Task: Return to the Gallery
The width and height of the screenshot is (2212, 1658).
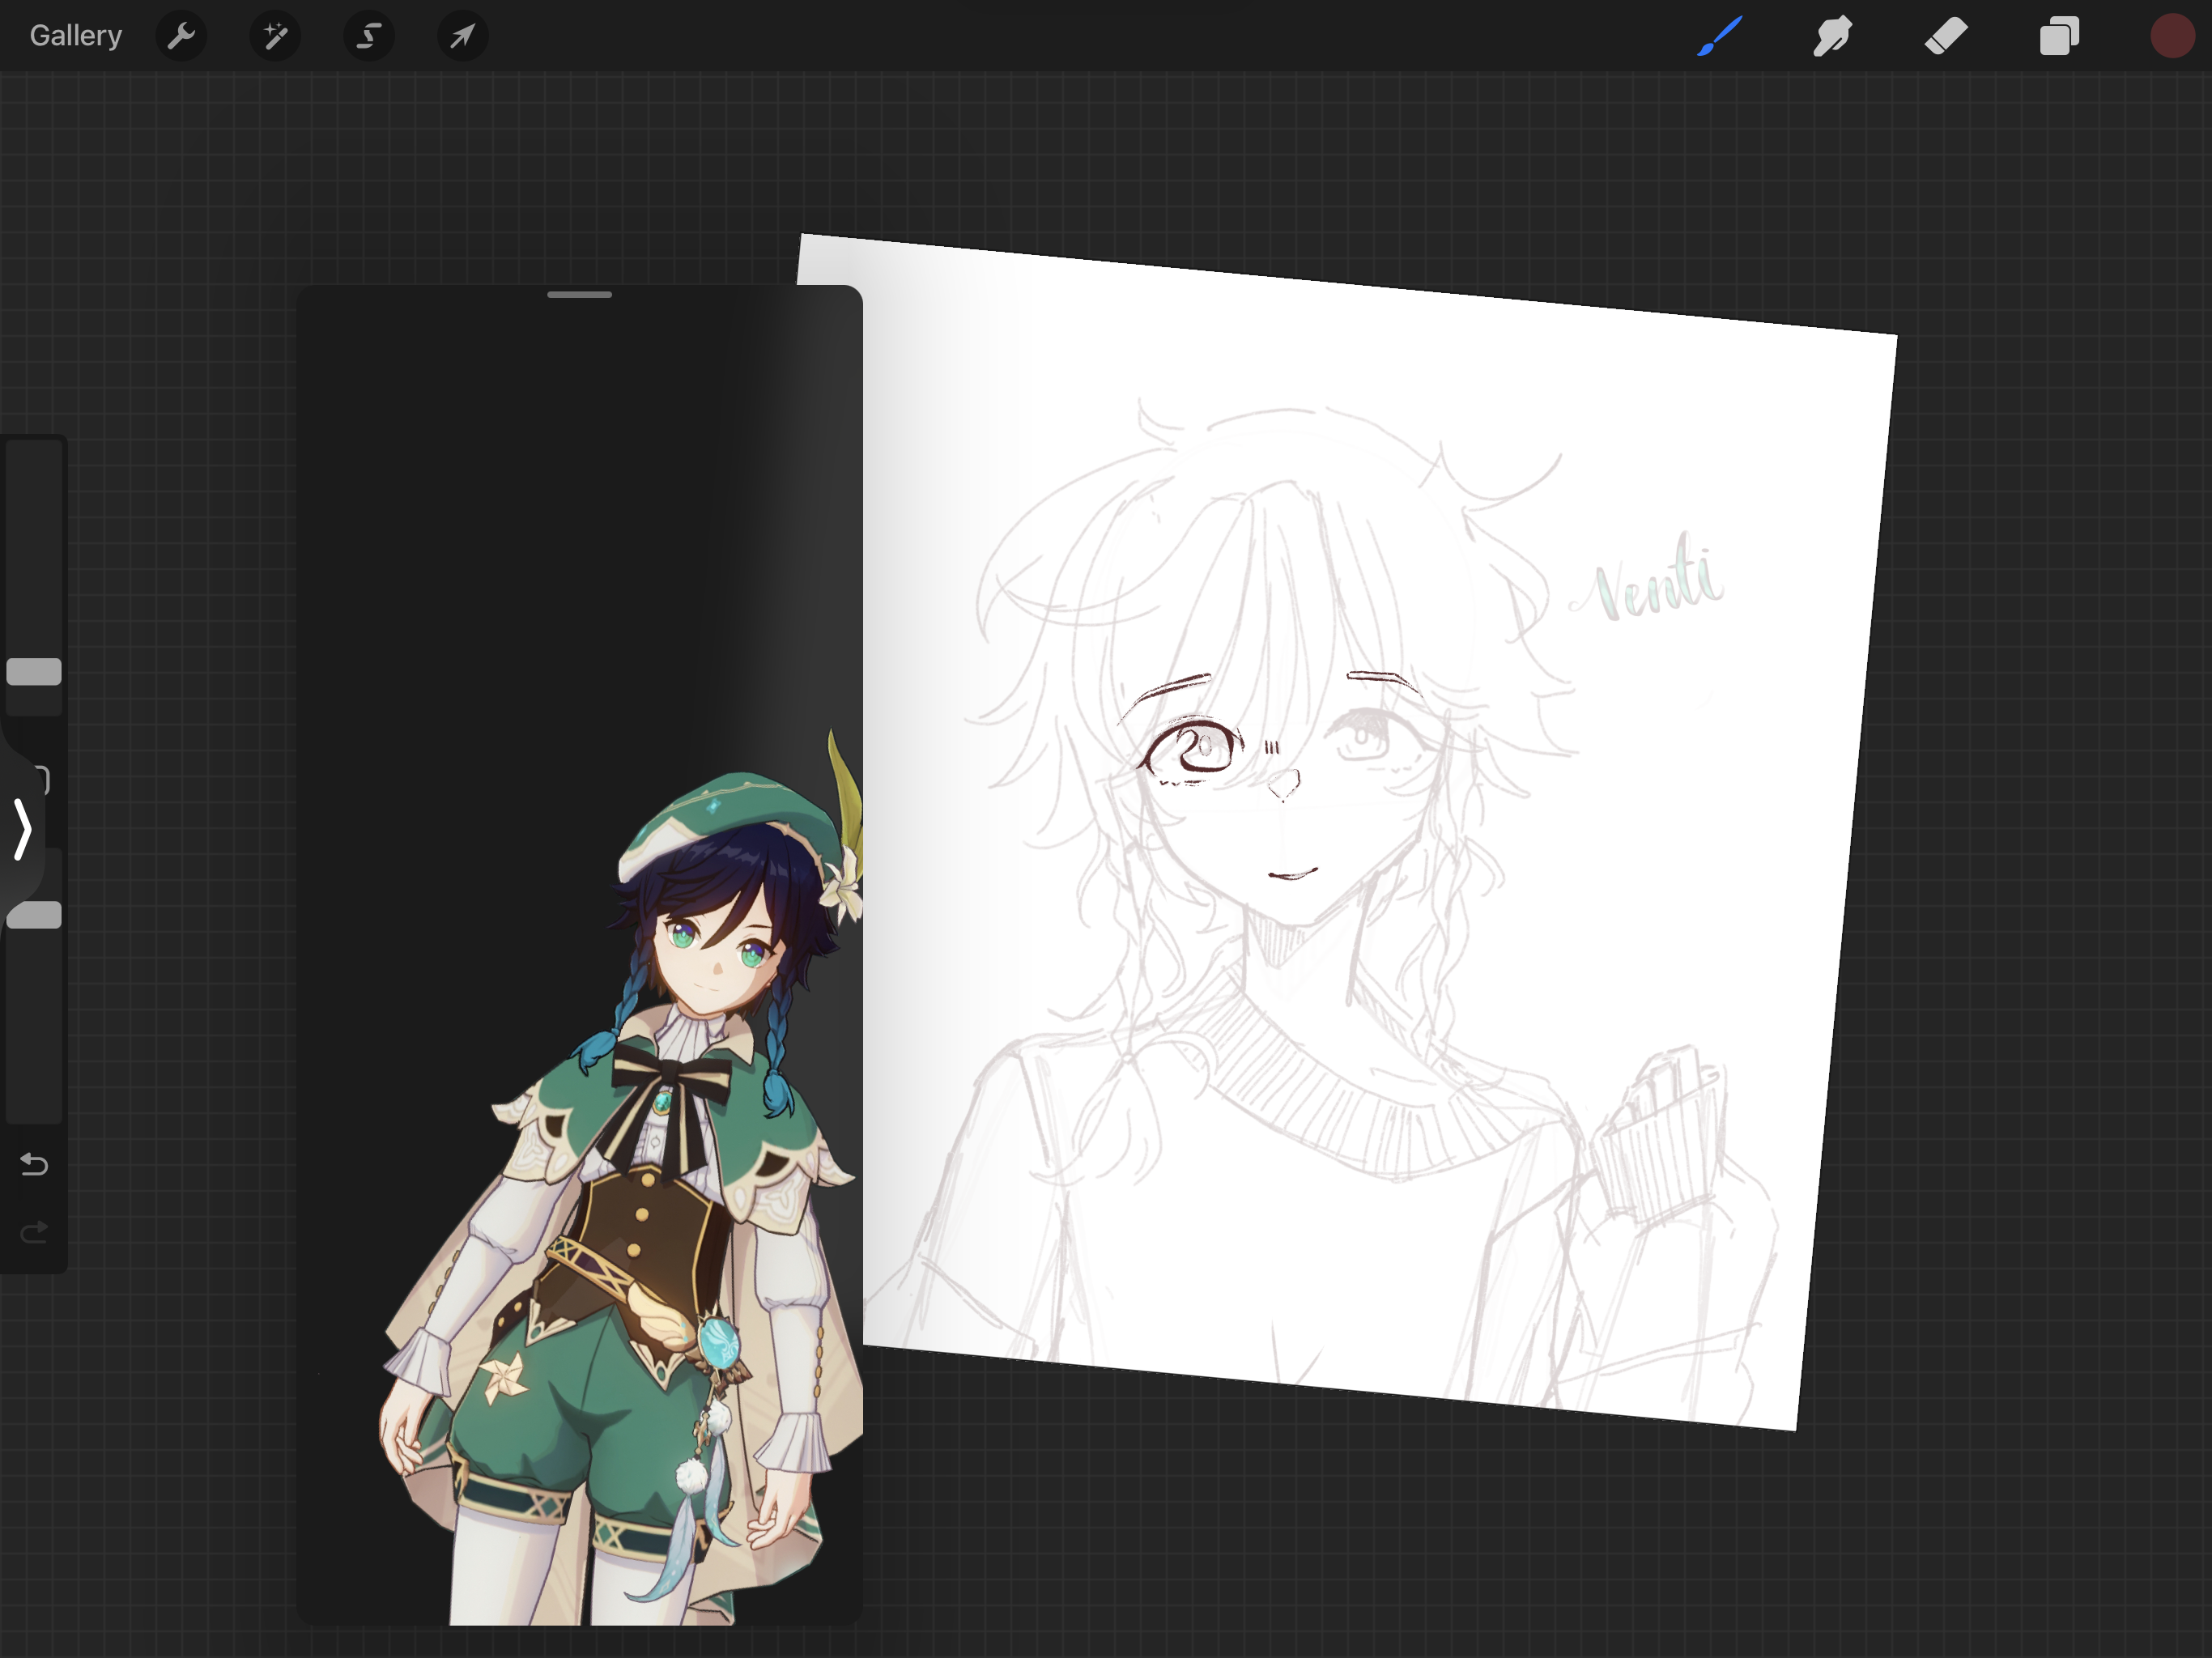Action: [x=75, y=35]
